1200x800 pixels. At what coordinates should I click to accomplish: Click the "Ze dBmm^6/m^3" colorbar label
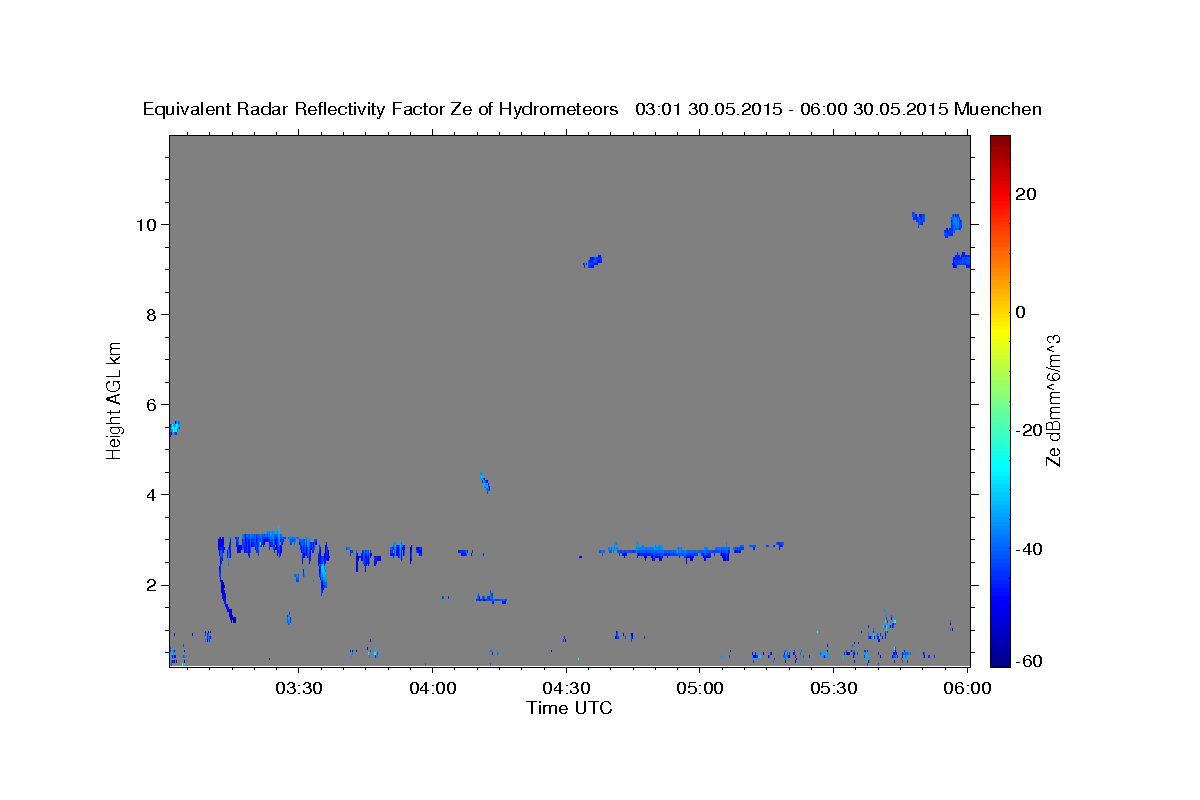click(1052, 400)
